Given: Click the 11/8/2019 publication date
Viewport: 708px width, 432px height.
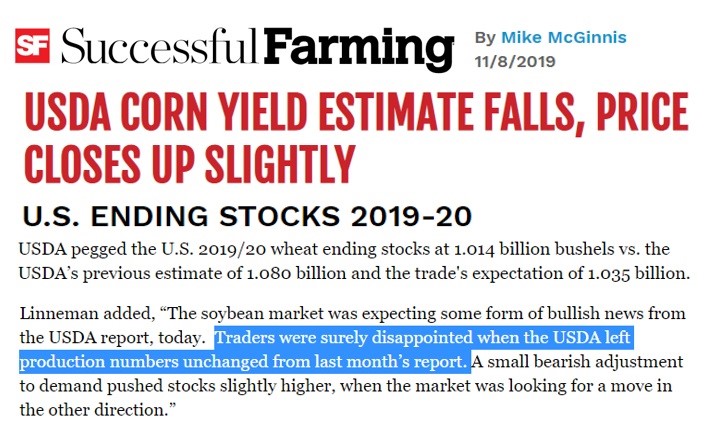Looking at the screenshot, I should [x=515, y=61].
